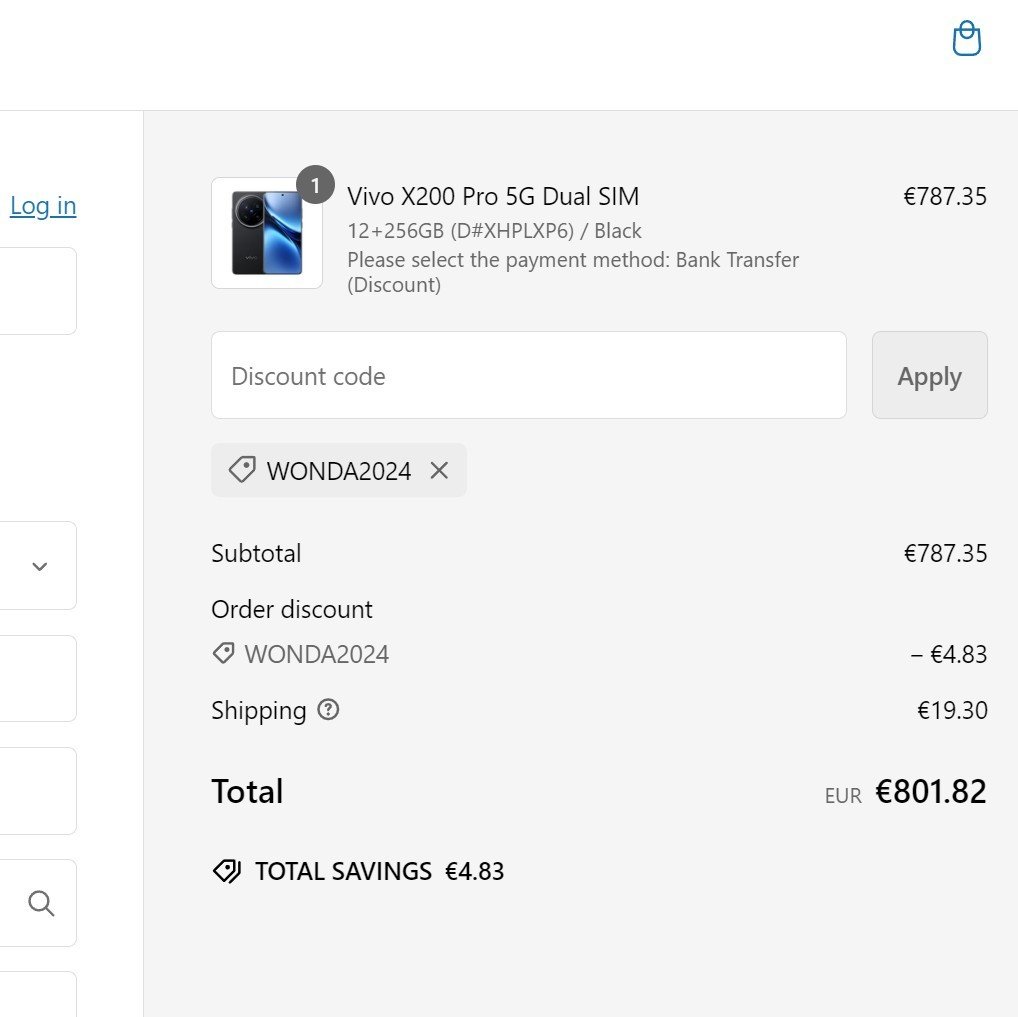
Task: Click the Log in link
Action: (43, 206)
